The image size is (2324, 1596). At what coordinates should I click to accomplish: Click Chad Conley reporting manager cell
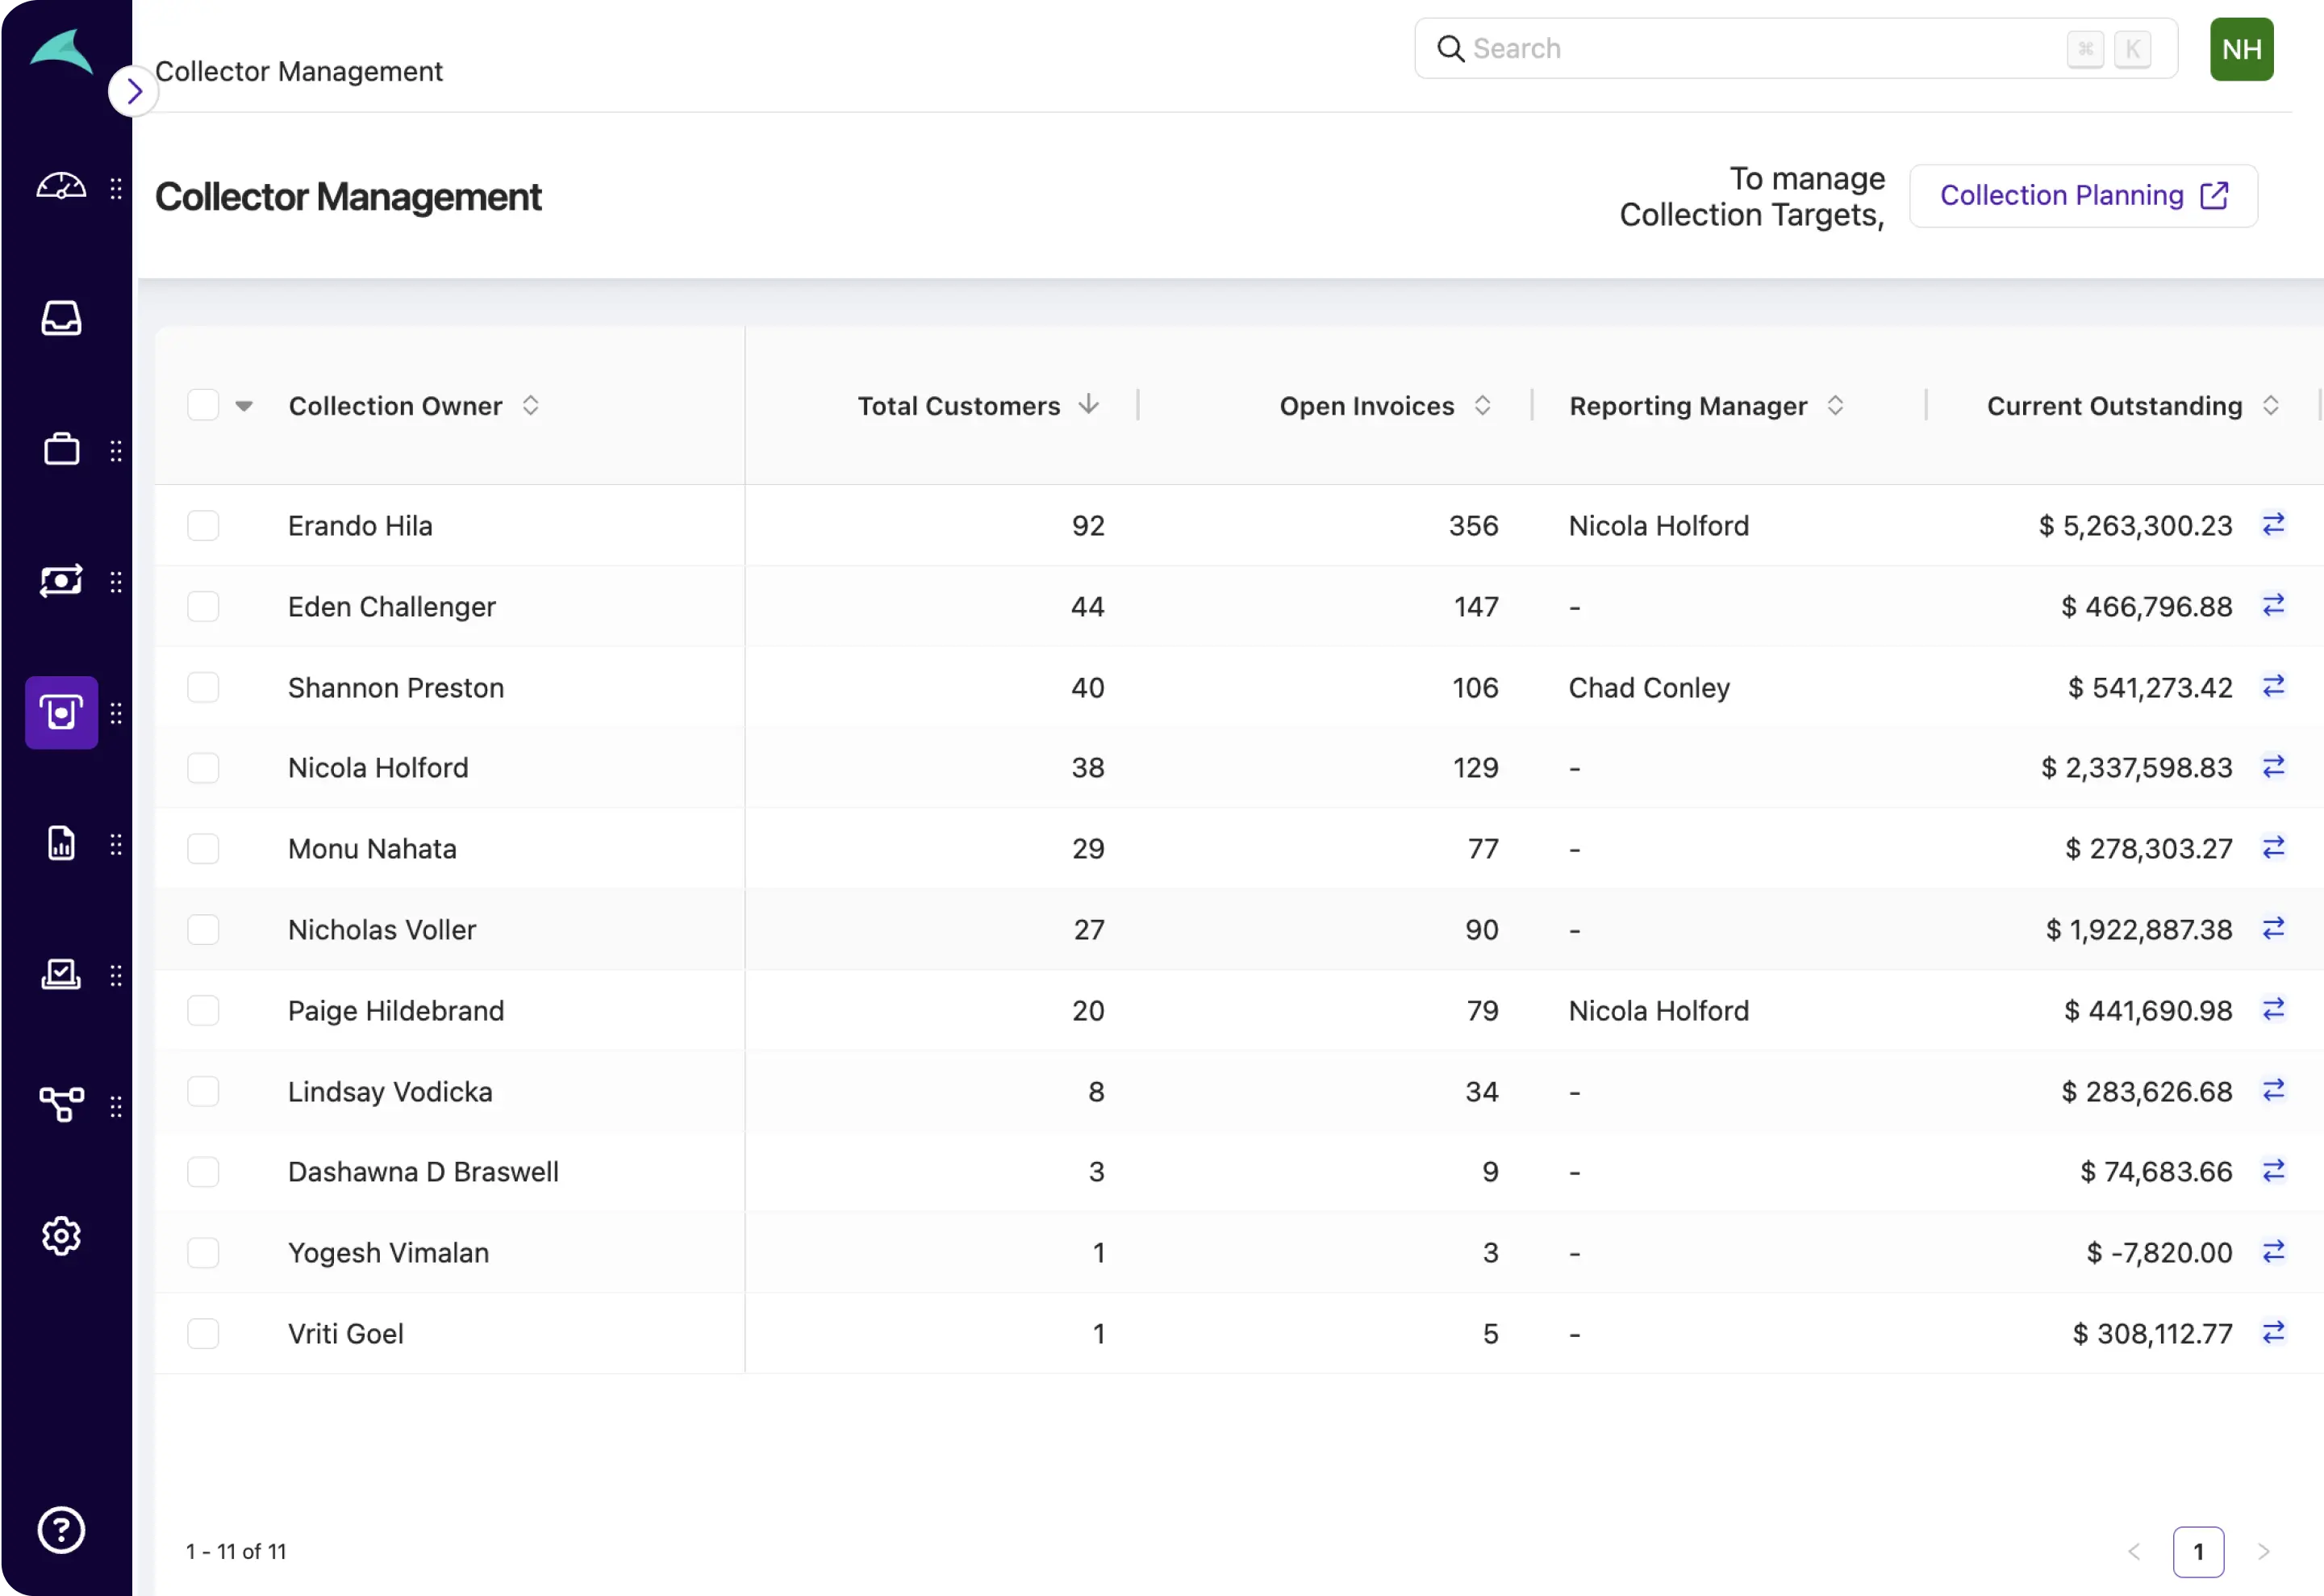[1648, 688]
